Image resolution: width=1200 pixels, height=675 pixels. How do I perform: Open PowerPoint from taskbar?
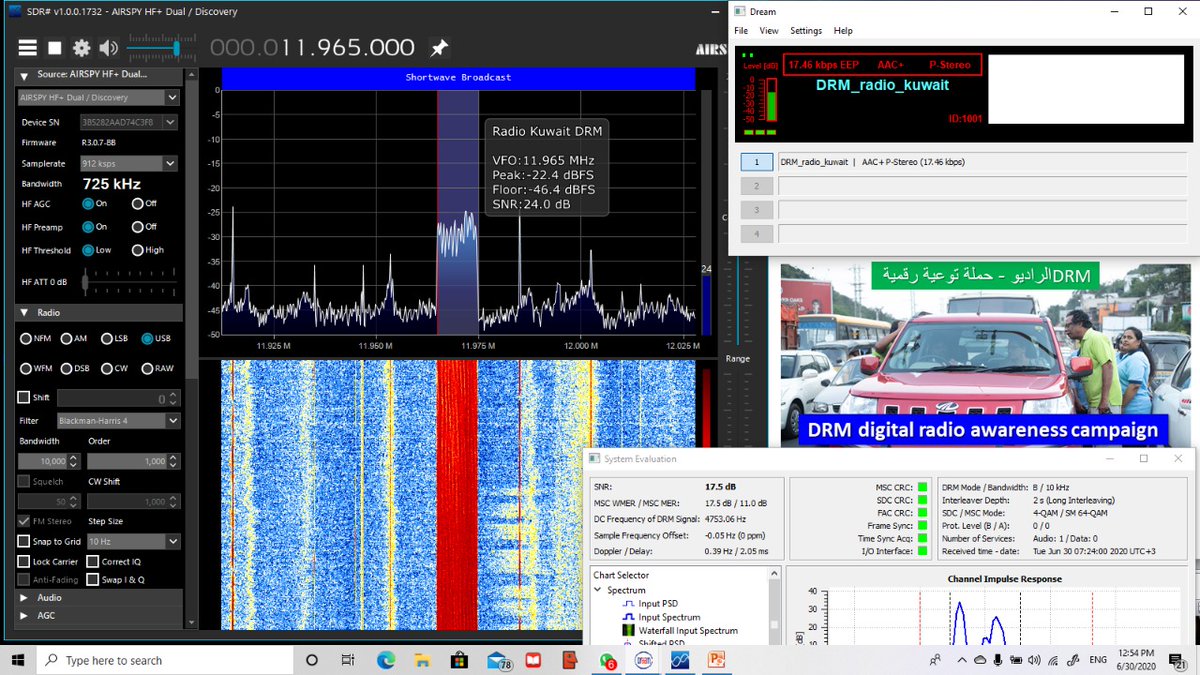click(x=717, y=660)
